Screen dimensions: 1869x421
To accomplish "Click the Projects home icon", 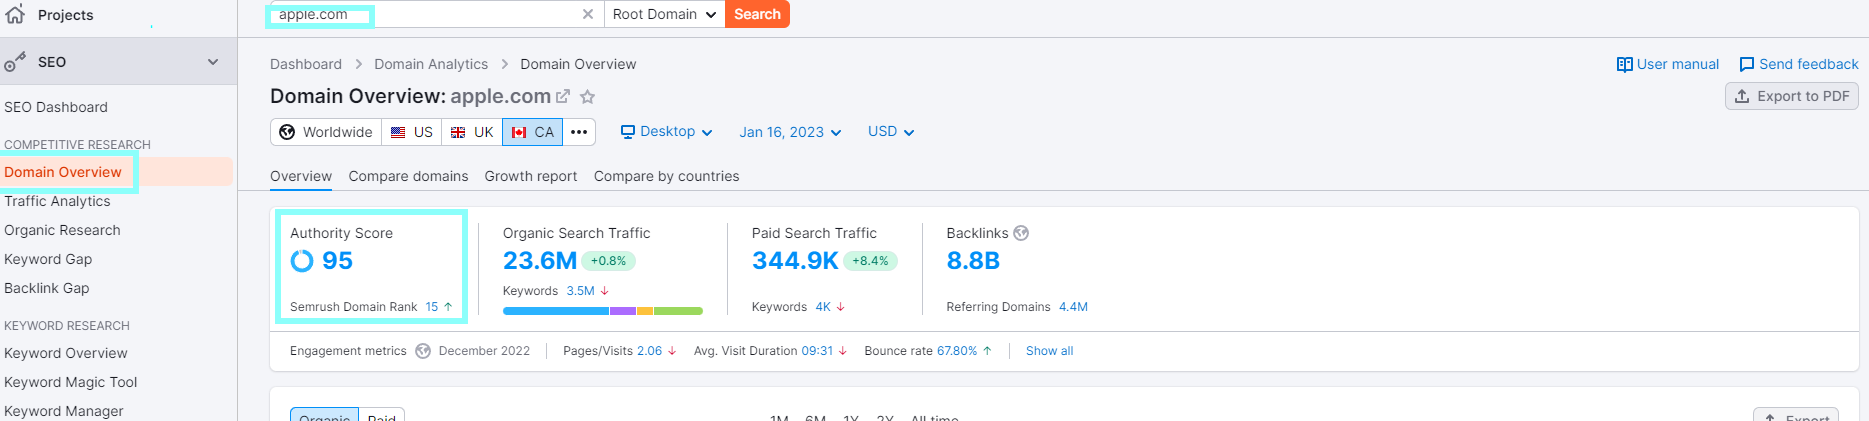I will (x=16, y=14).
